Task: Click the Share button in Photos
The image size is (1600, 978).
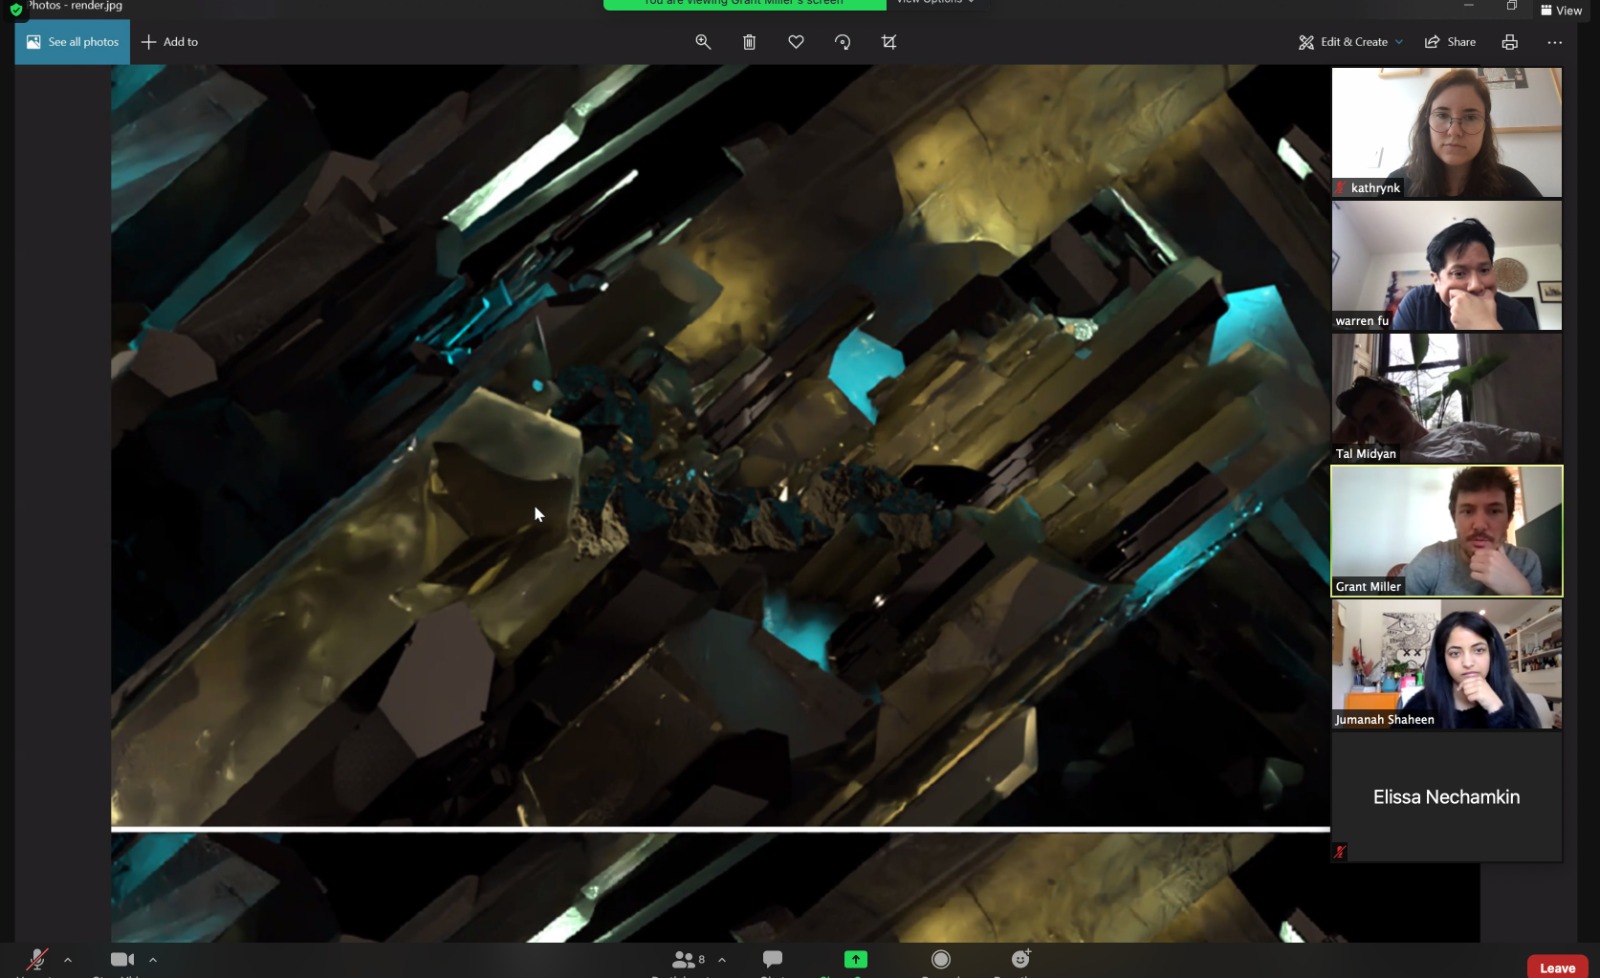Action: pos(1450,42)
